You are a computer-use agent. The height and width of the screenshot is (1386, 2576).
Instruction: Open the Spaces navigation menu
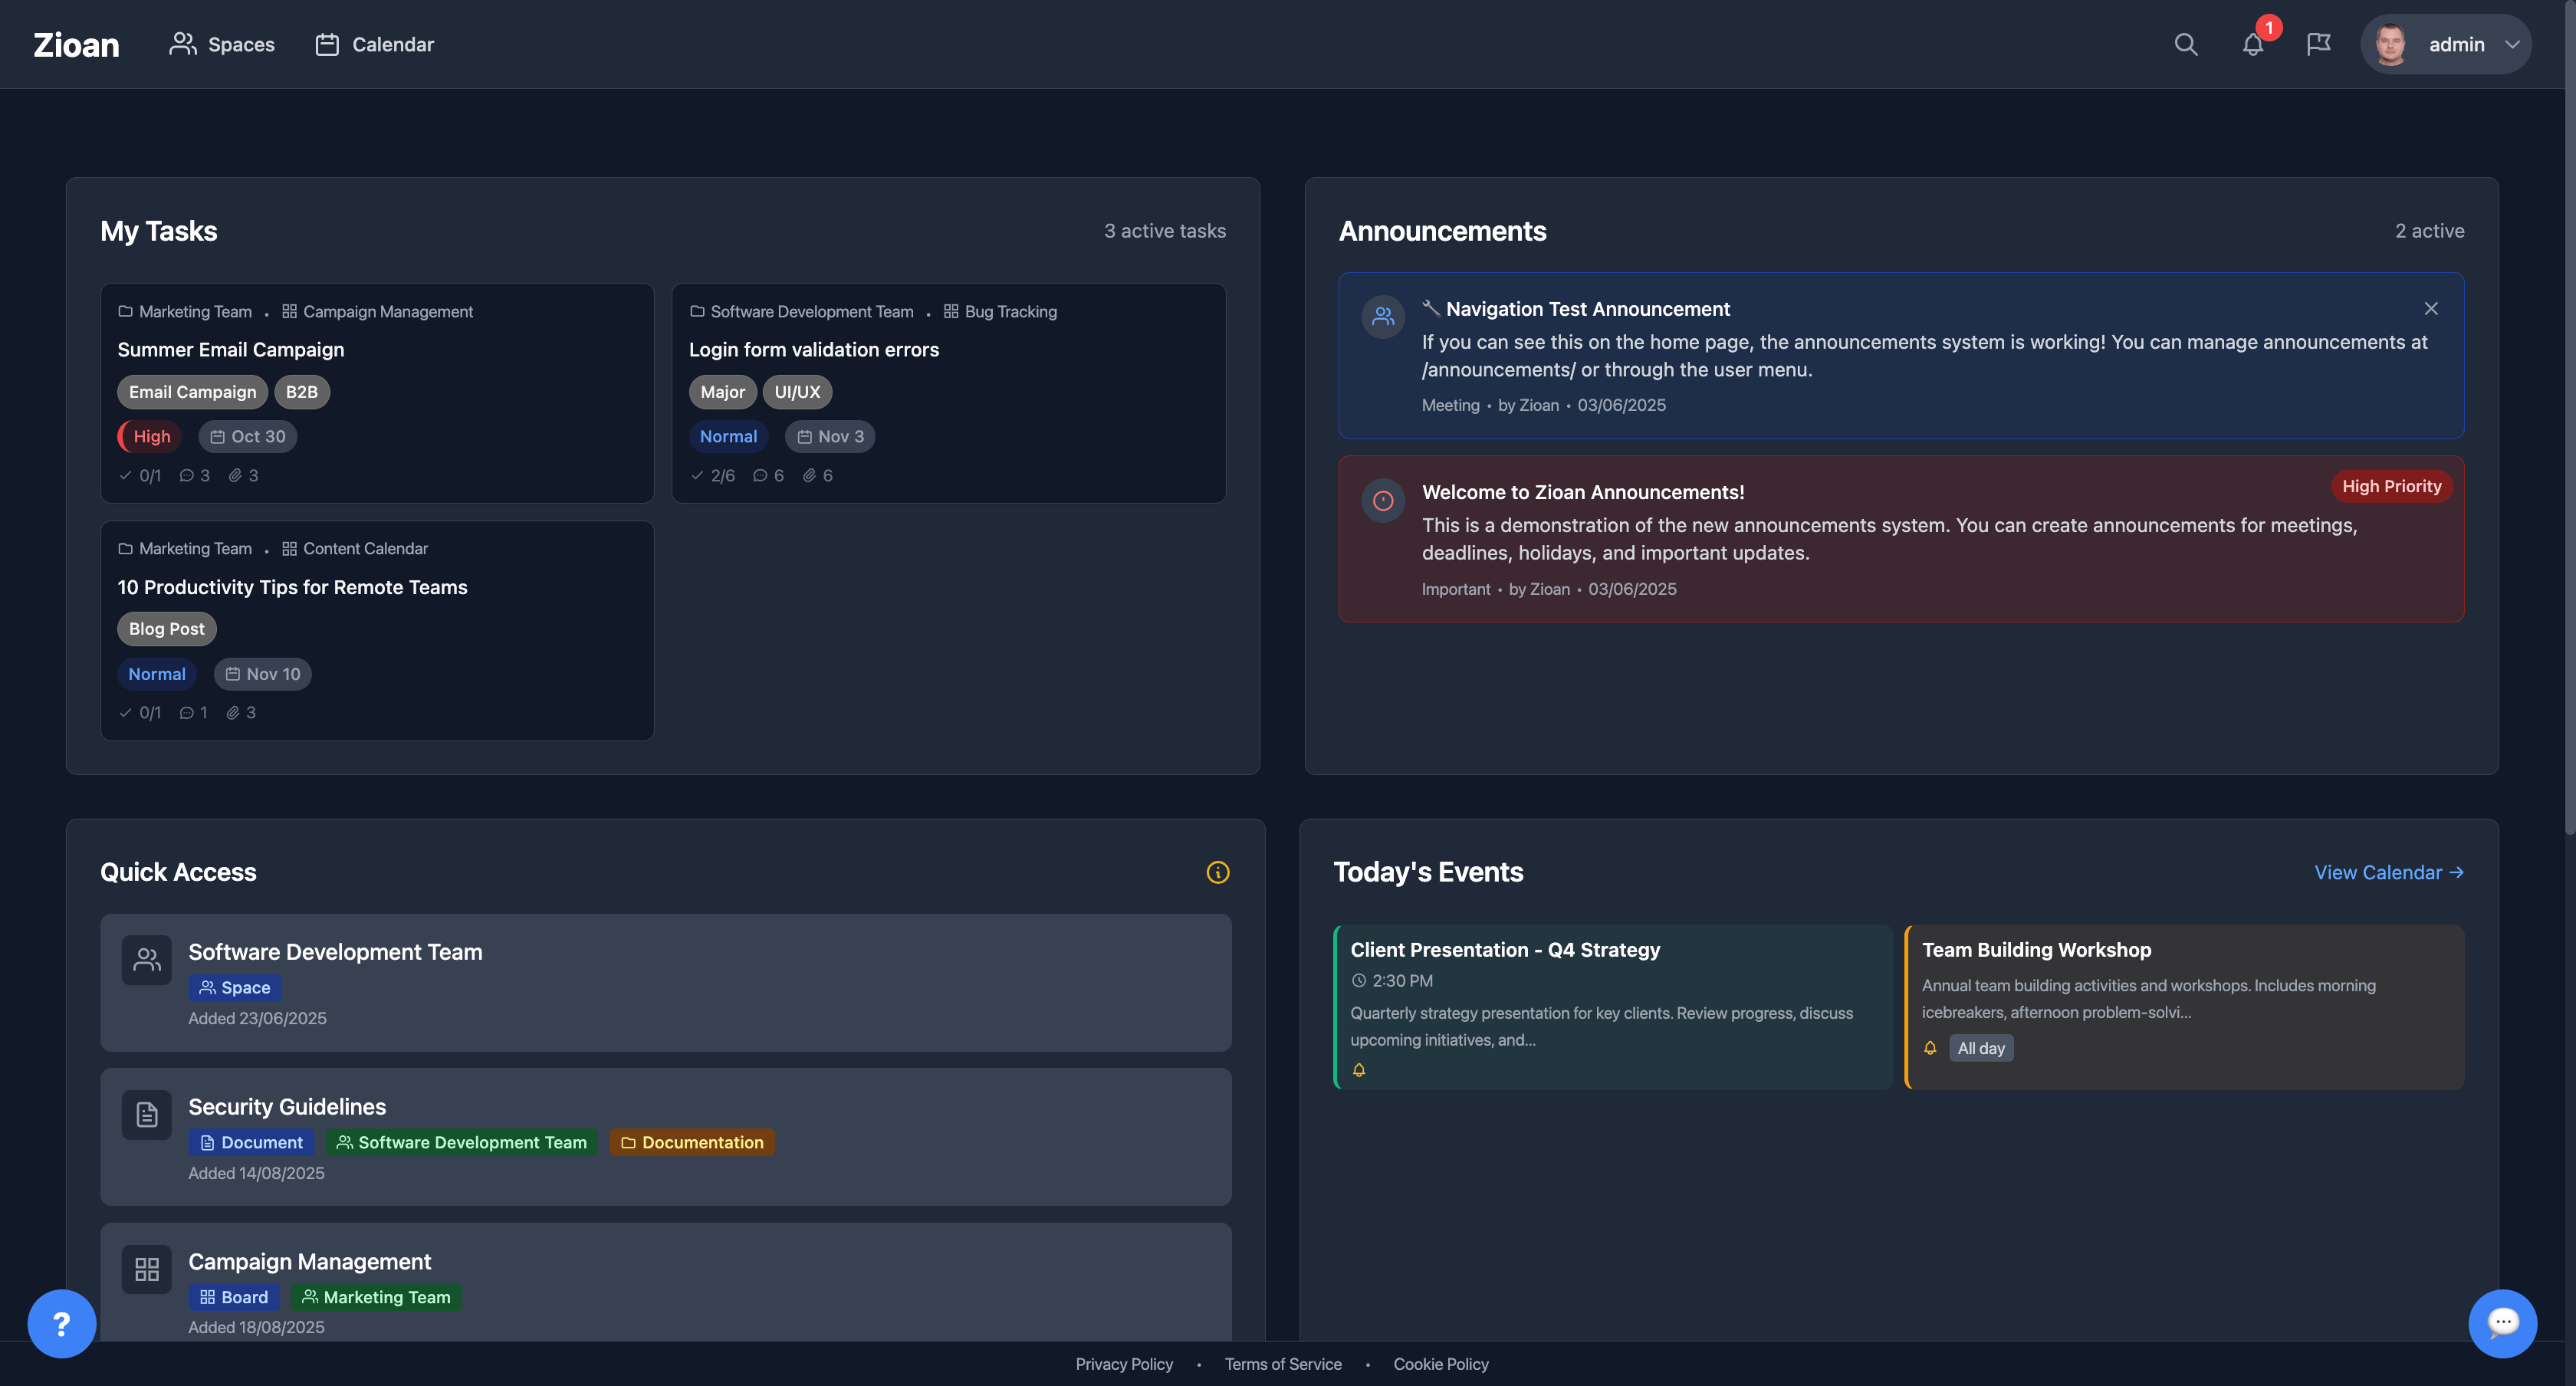click(x=222, y=44)
